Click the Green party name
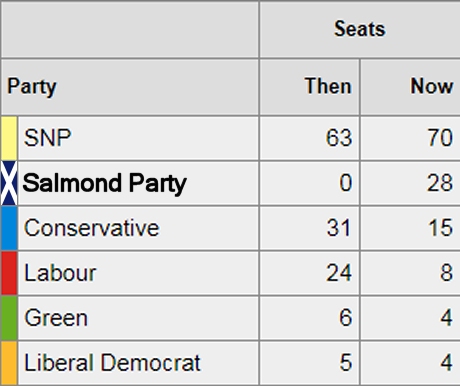This screenshot has height=386, width=460. point(56,318)
